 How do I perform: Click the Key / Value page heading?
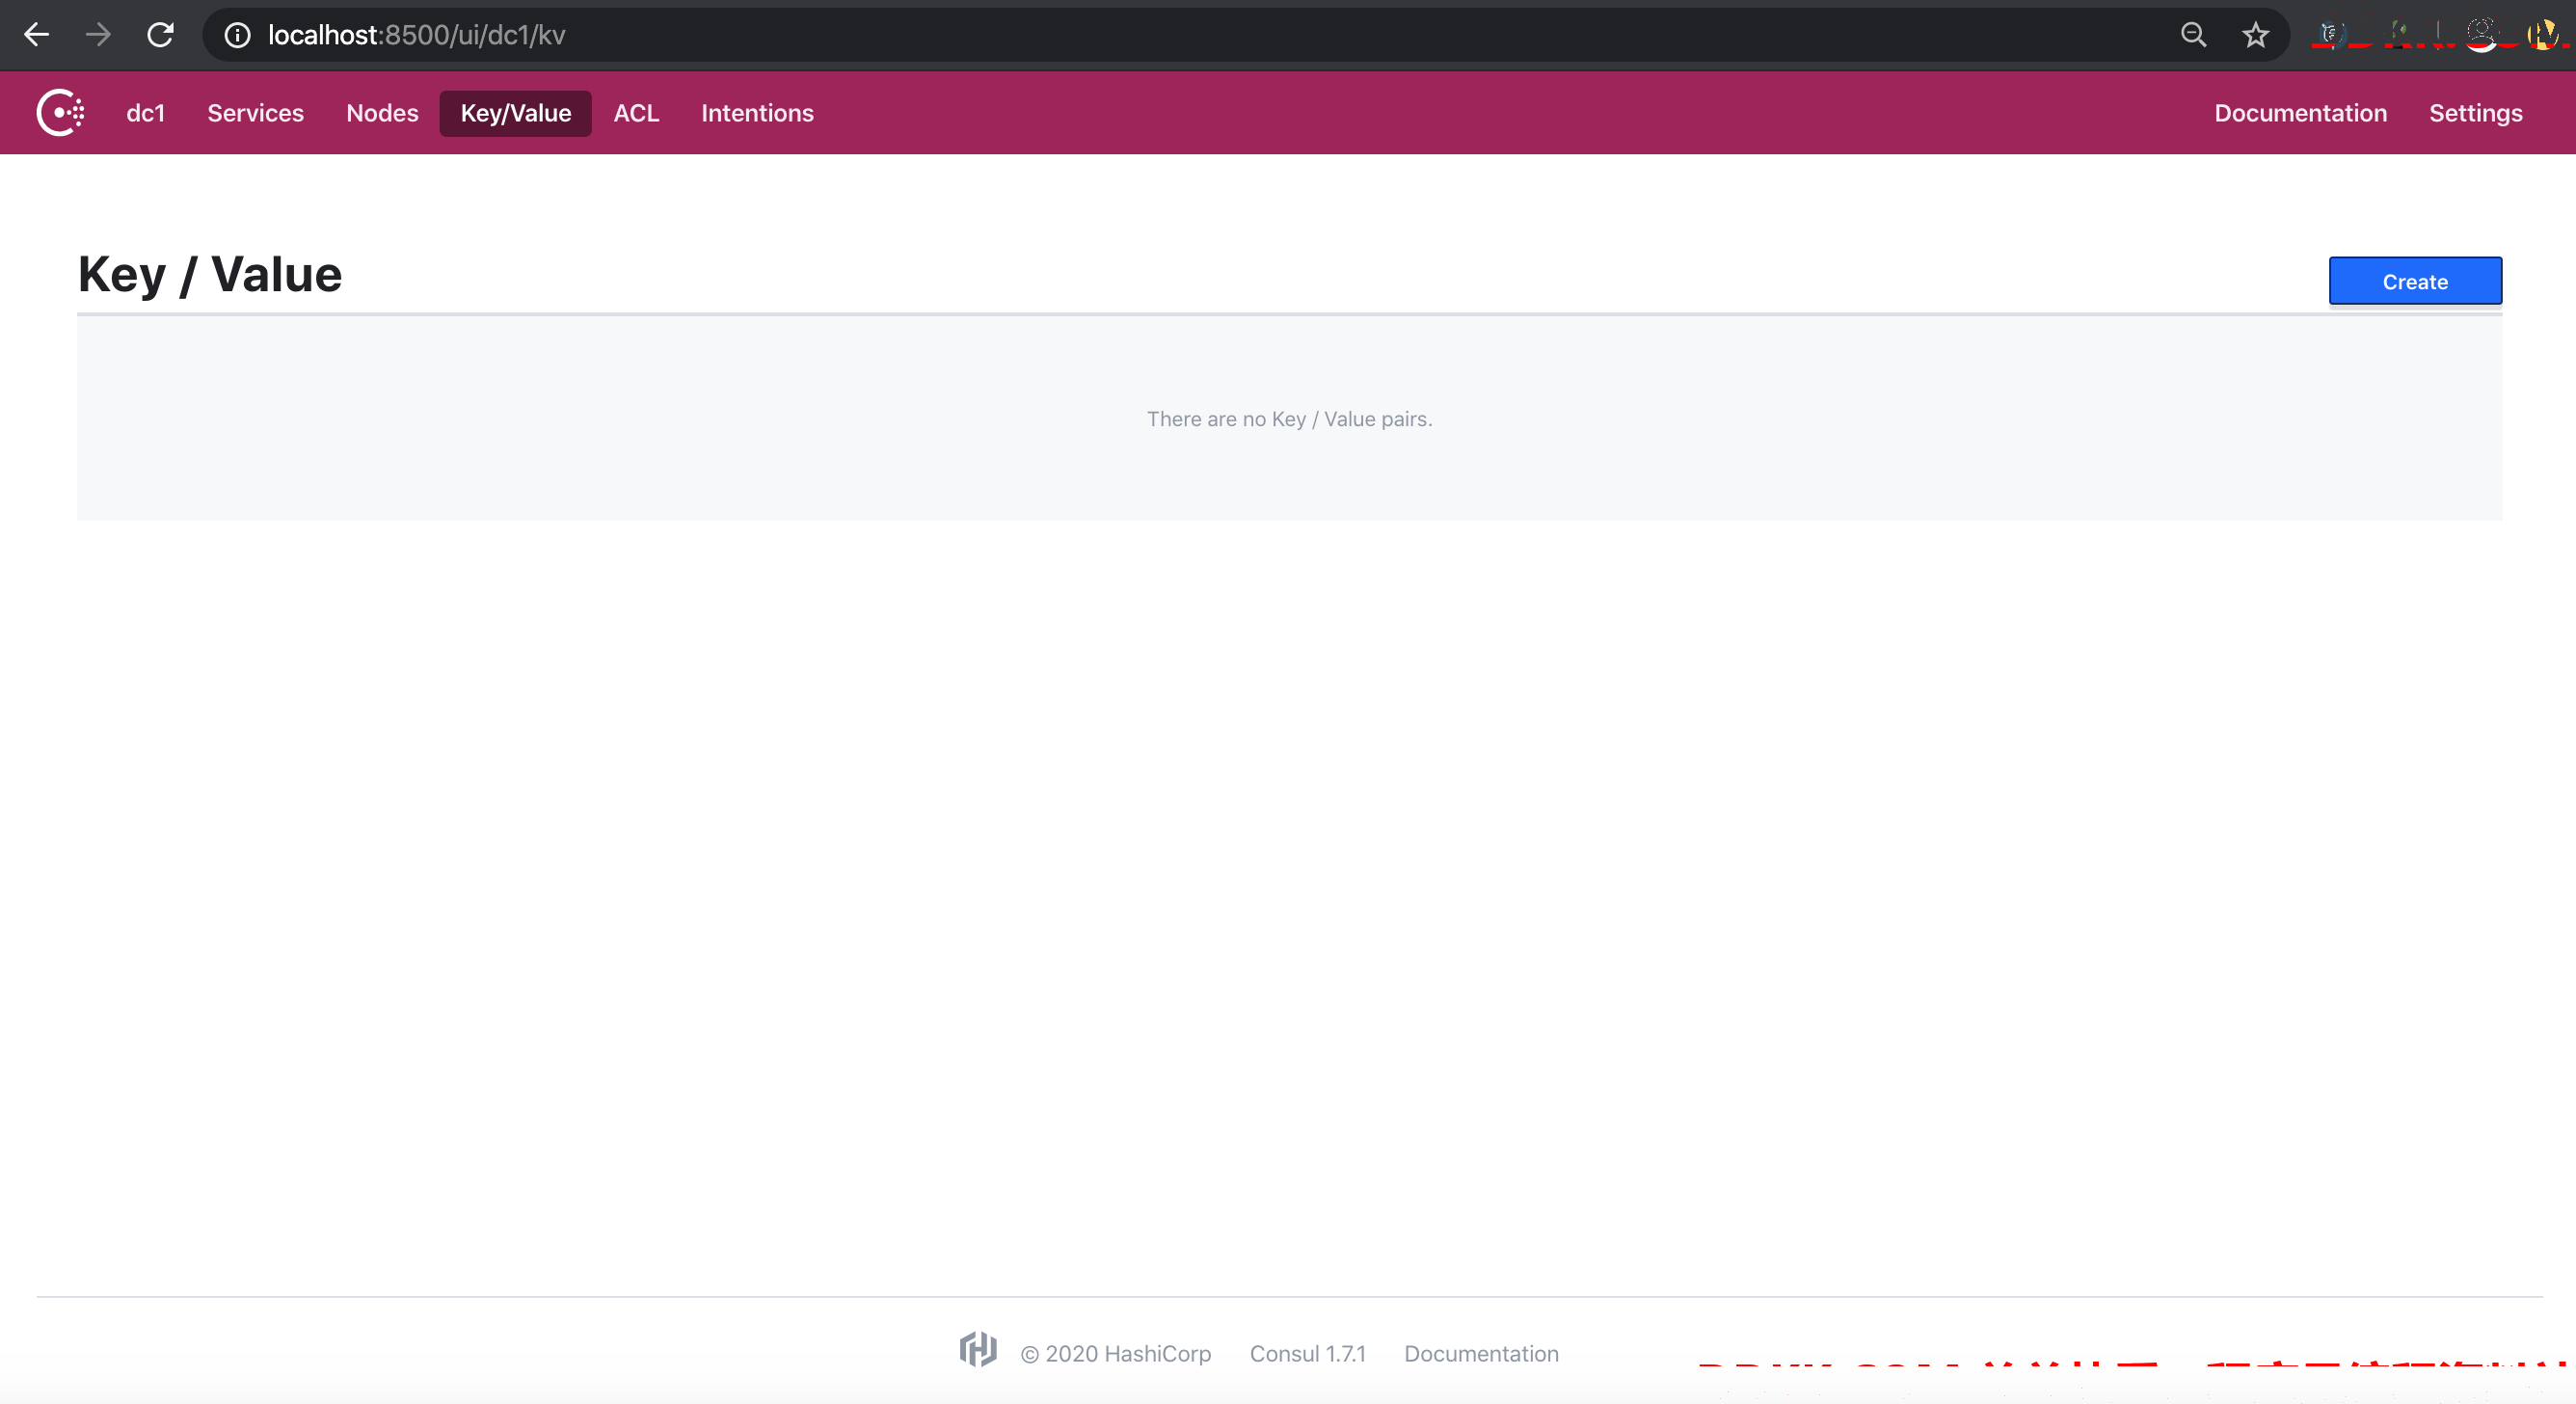[210, 275]
